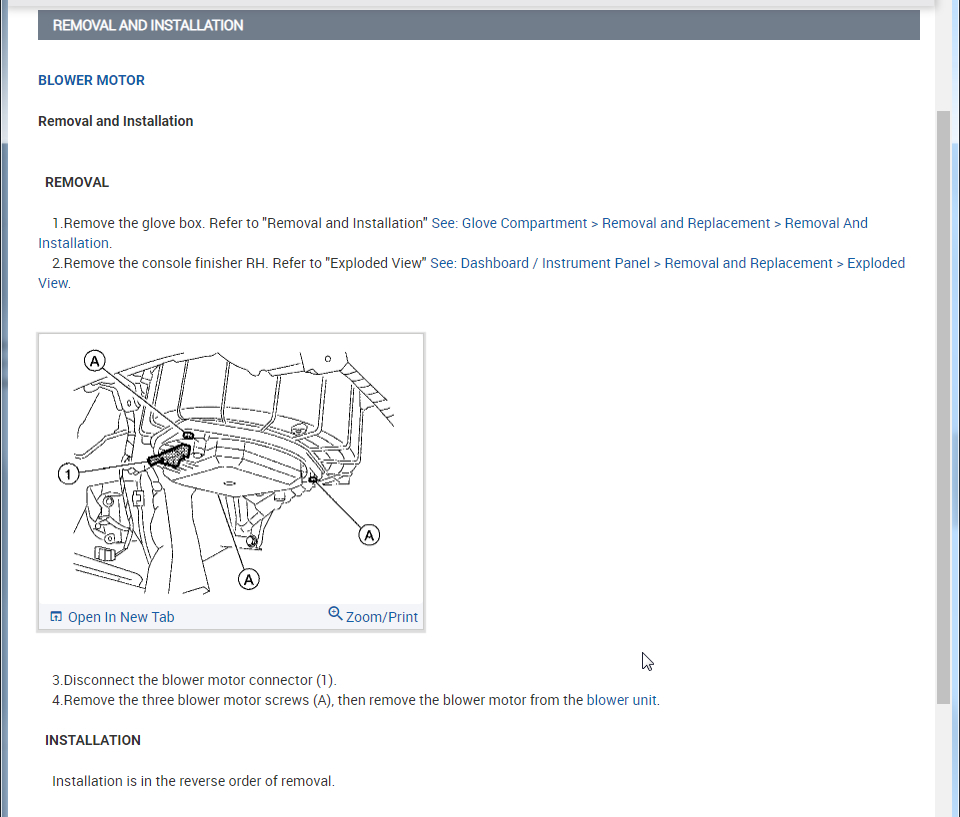Click 'Installation is in the reverse order of removal.'

[193, 781]
